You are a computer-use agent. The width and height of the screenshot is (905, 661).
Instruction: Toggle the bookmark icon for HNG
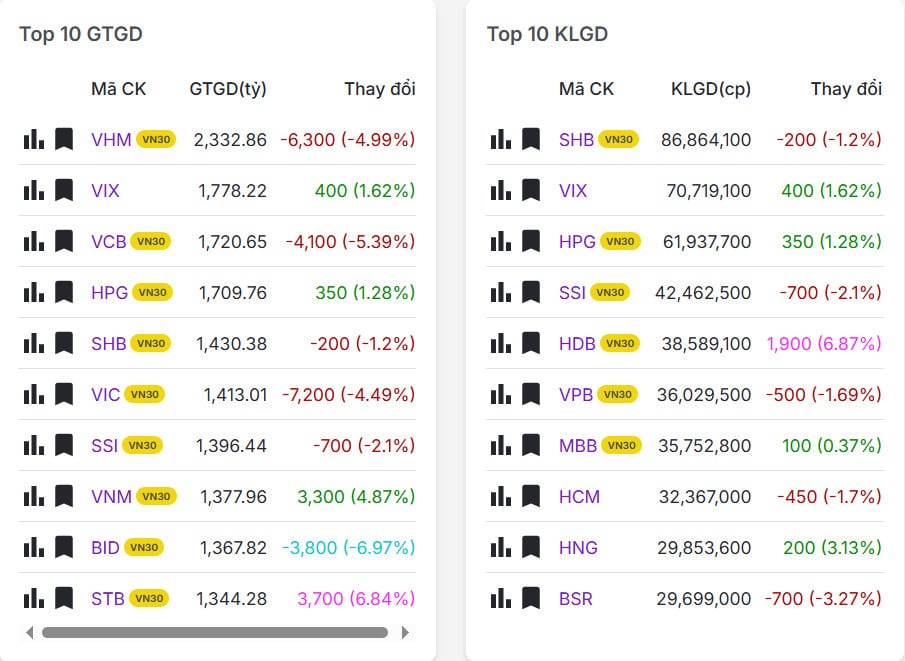(x=530, y=547)
